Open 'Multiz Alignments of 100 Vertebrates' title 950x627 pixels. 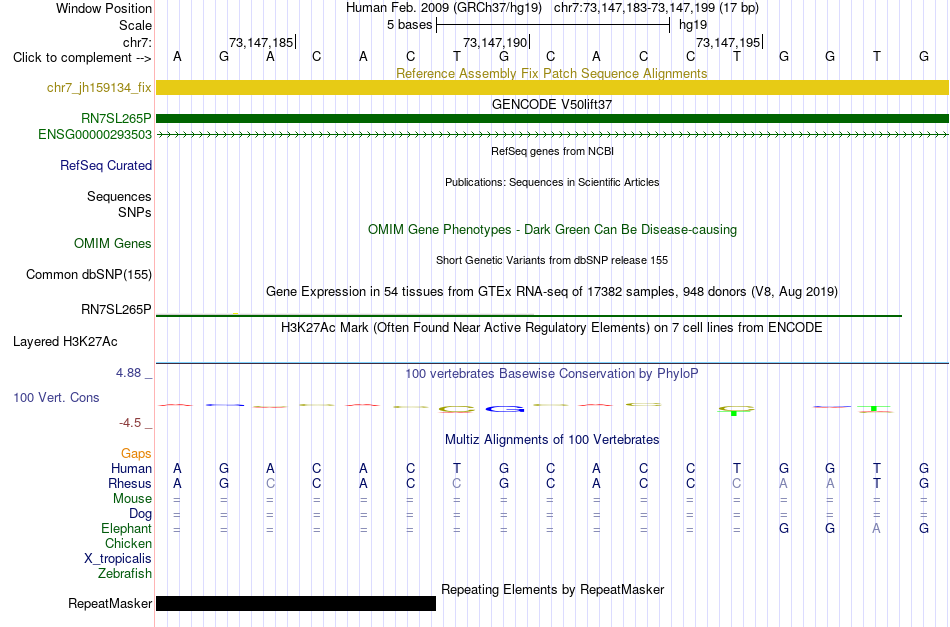tap(552, 440)
